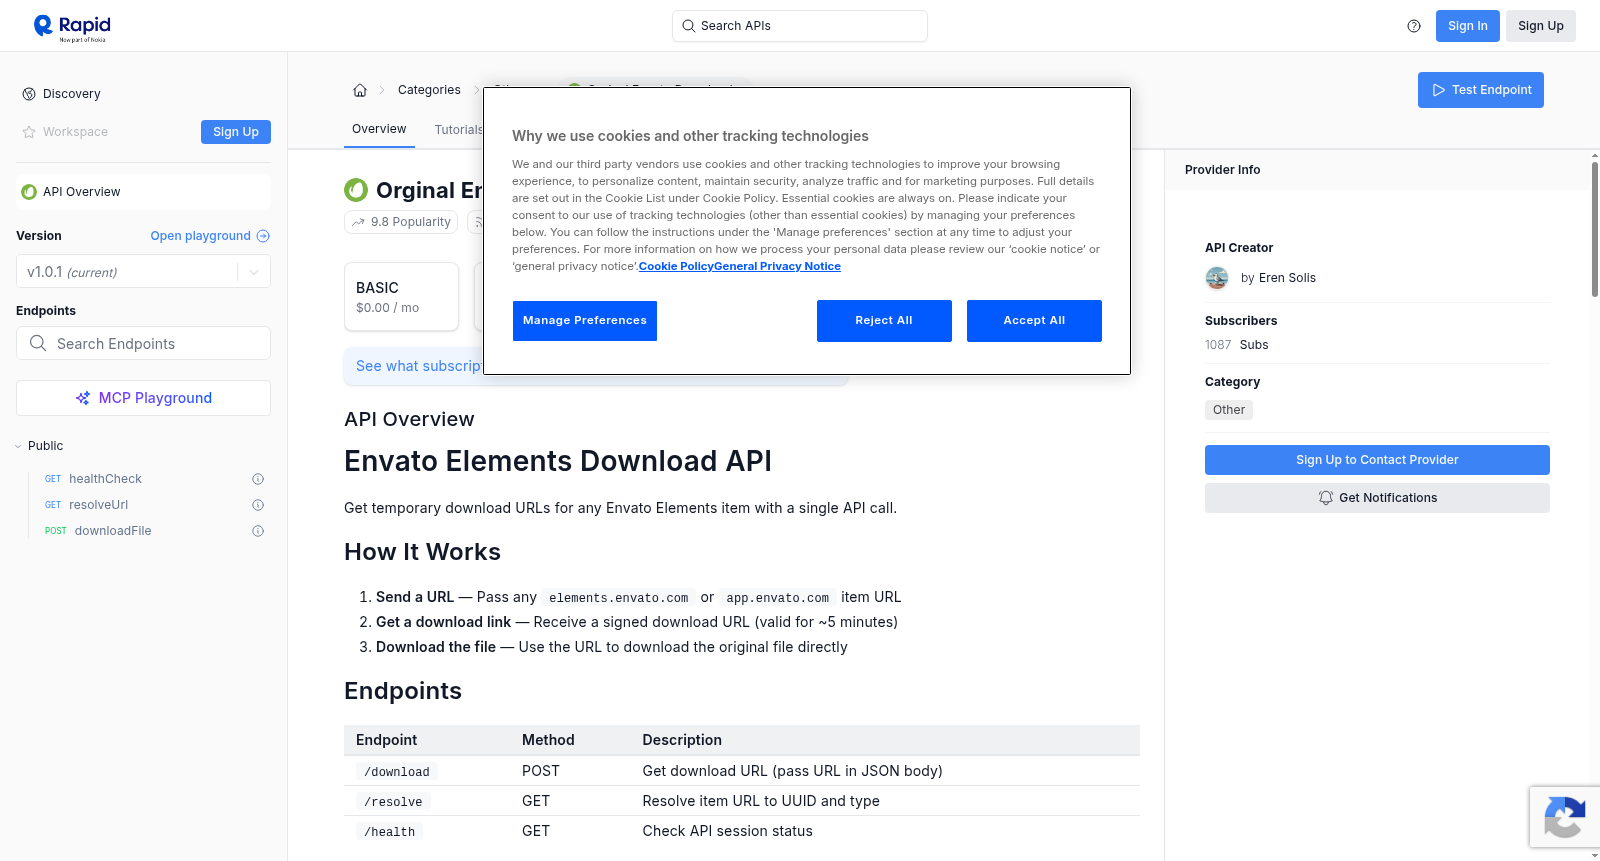The width and height of the screenshot is (1600, 861).
Task: Select Discovery in the sidebar
Action: (72, 94)
